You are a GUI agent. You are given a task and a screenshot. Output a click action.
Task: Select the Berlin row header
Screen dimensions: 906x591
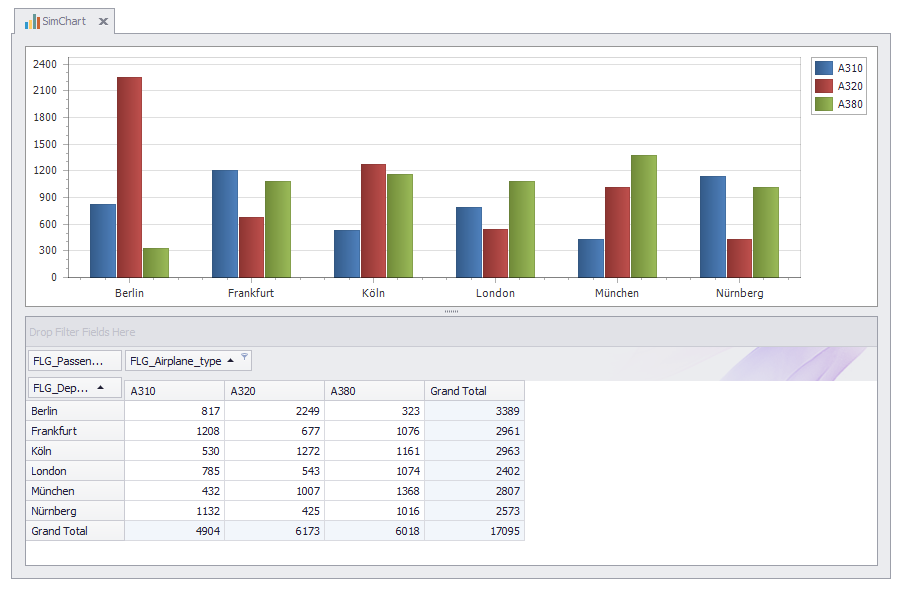click(x=75, y=411)
